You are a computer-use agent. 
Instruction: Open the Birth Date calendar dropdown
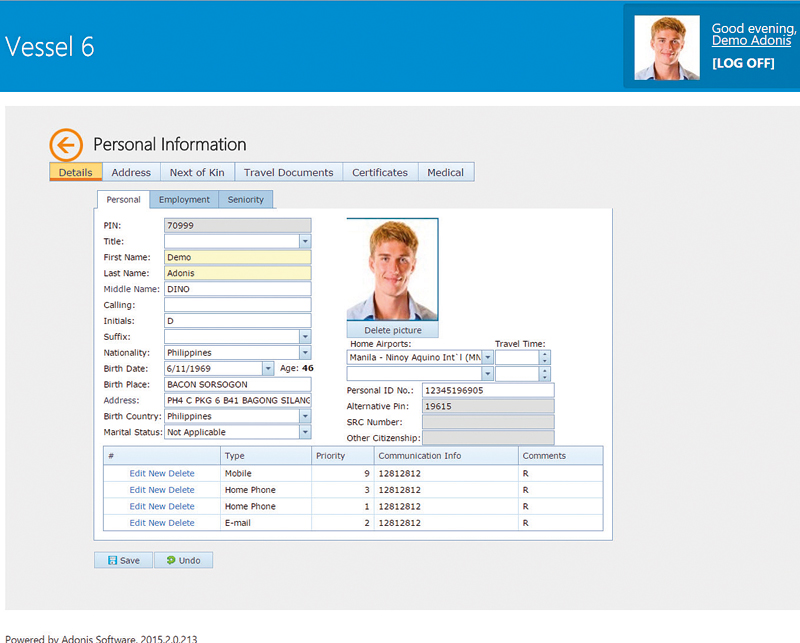pyautogui.click(x=268, y=368)
